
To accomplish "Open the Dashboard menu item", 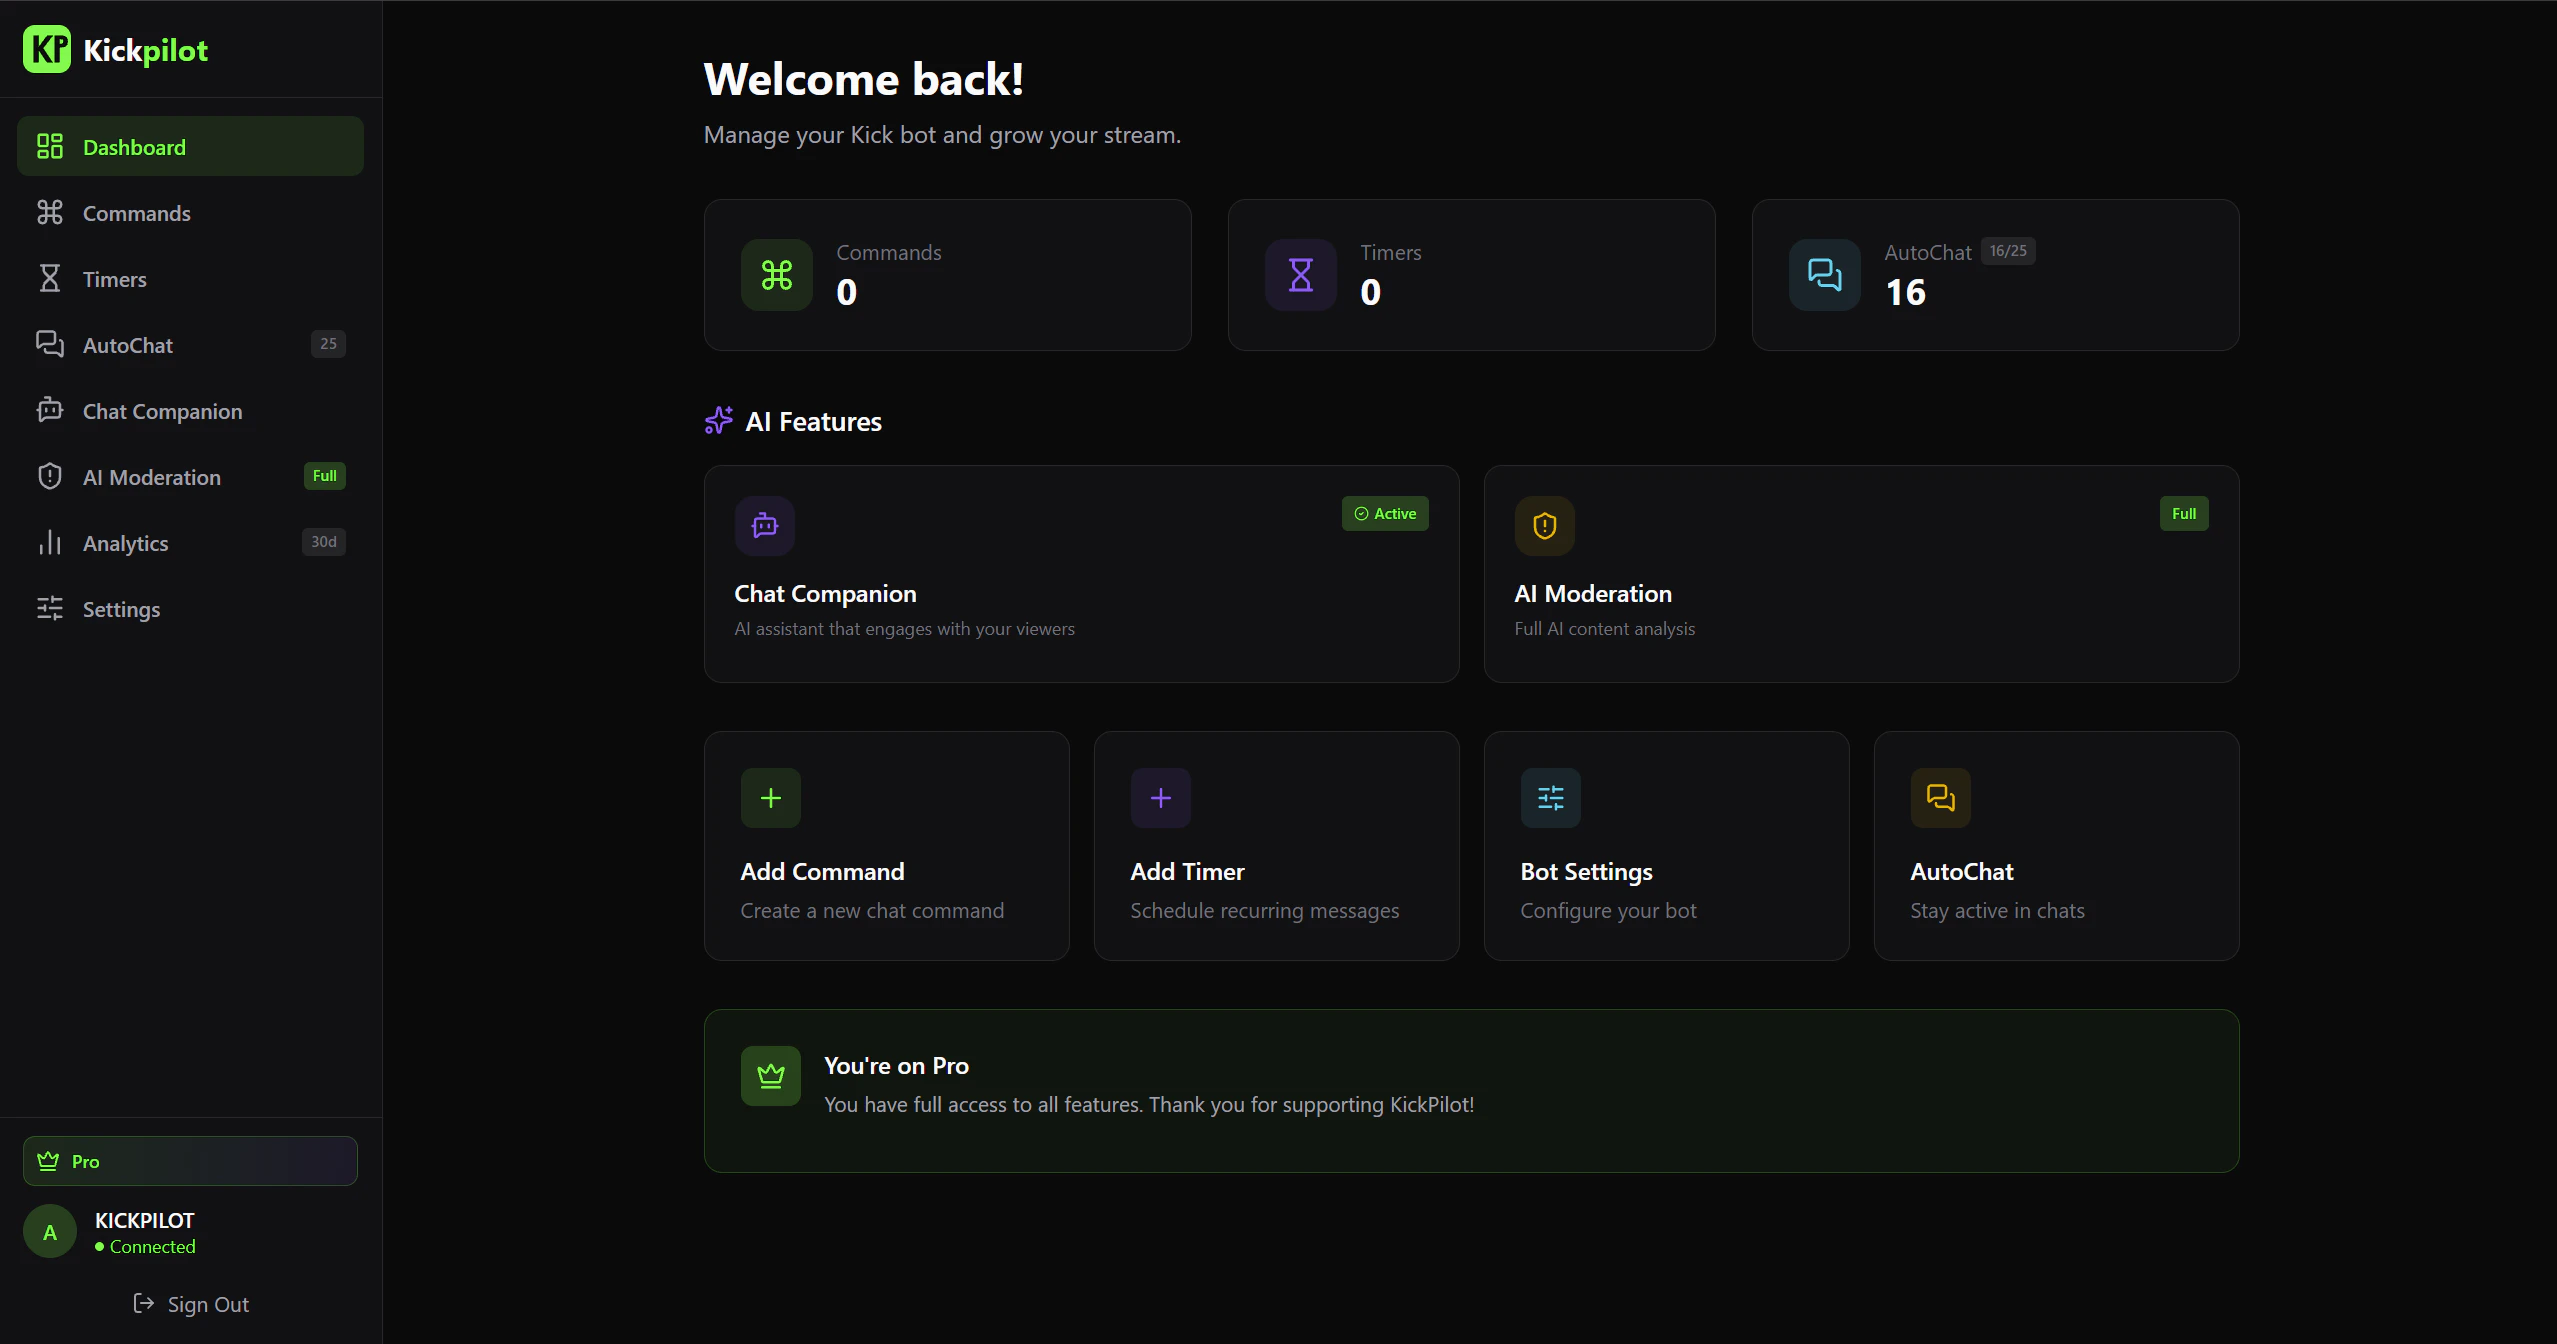I will (x=134, y=146).
